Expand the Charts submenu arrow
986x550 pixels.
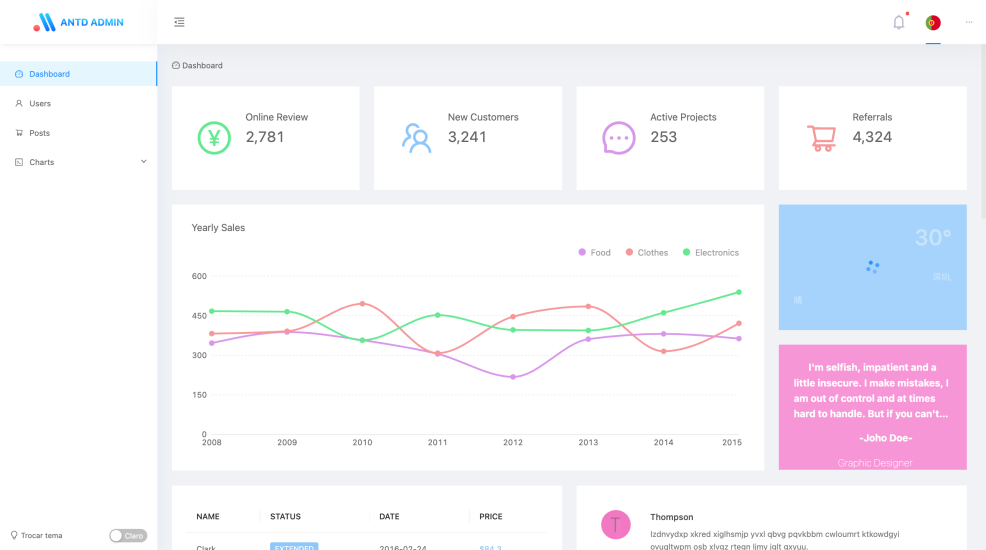(143, 162)
